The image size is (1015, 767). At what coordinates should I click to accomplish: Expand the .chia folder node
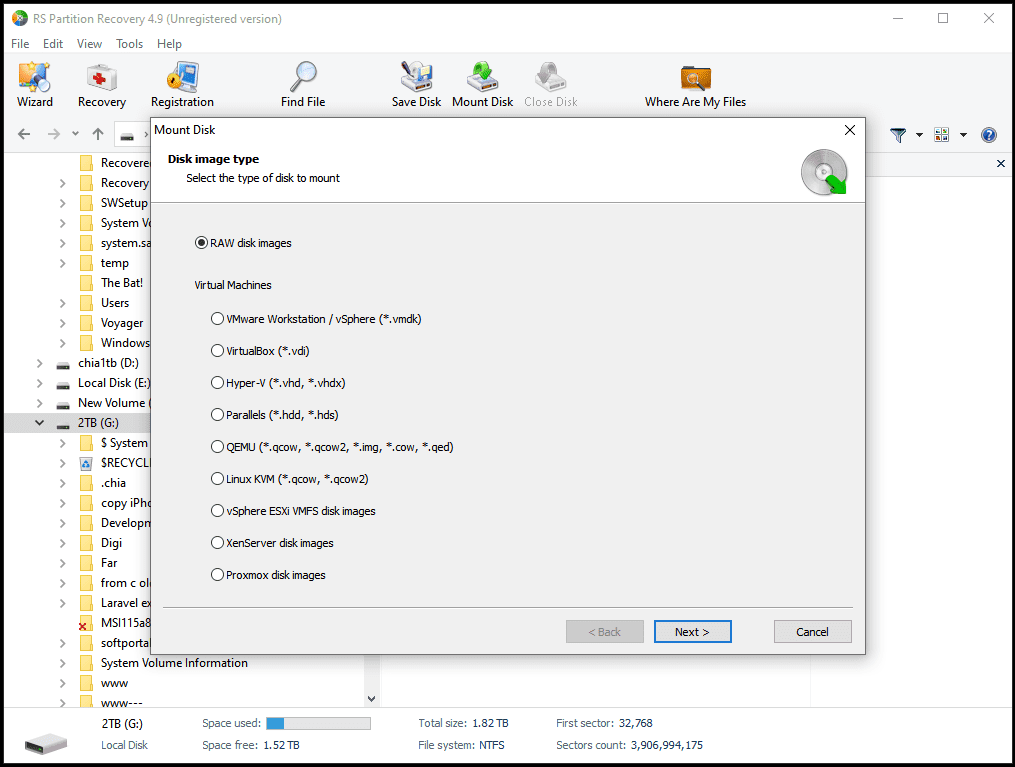(62, 484)
